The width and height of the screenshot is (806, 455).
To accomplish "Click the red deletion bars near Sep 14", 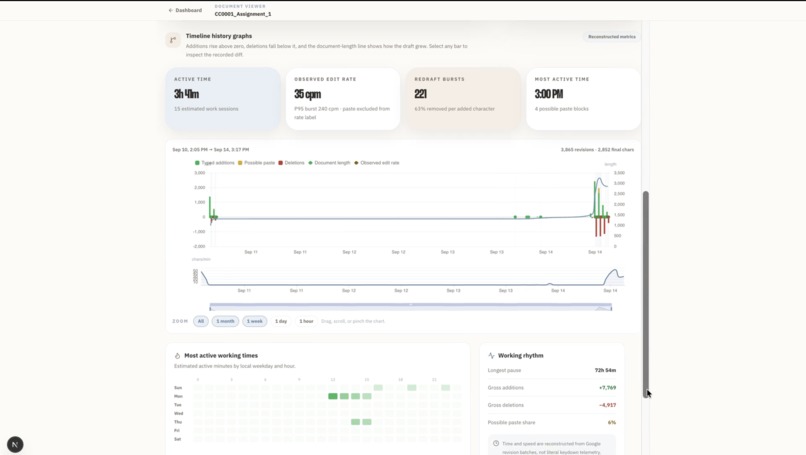I will 601,226.
